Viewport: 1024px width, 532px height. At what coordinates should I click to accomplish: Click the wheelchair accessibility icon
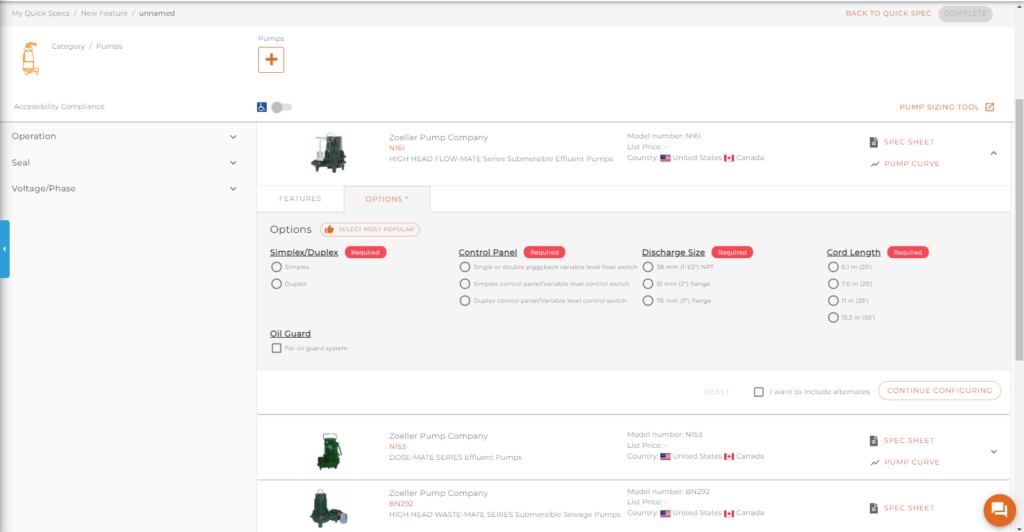(x=262, y=107)
